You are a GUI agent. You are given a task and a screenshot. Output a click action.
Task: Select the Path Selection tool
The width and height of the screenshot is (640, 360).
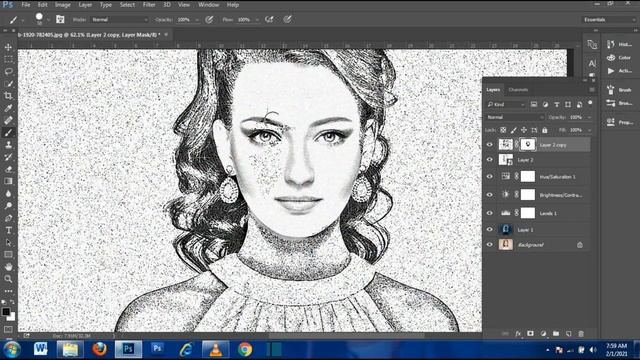[8, 242]
